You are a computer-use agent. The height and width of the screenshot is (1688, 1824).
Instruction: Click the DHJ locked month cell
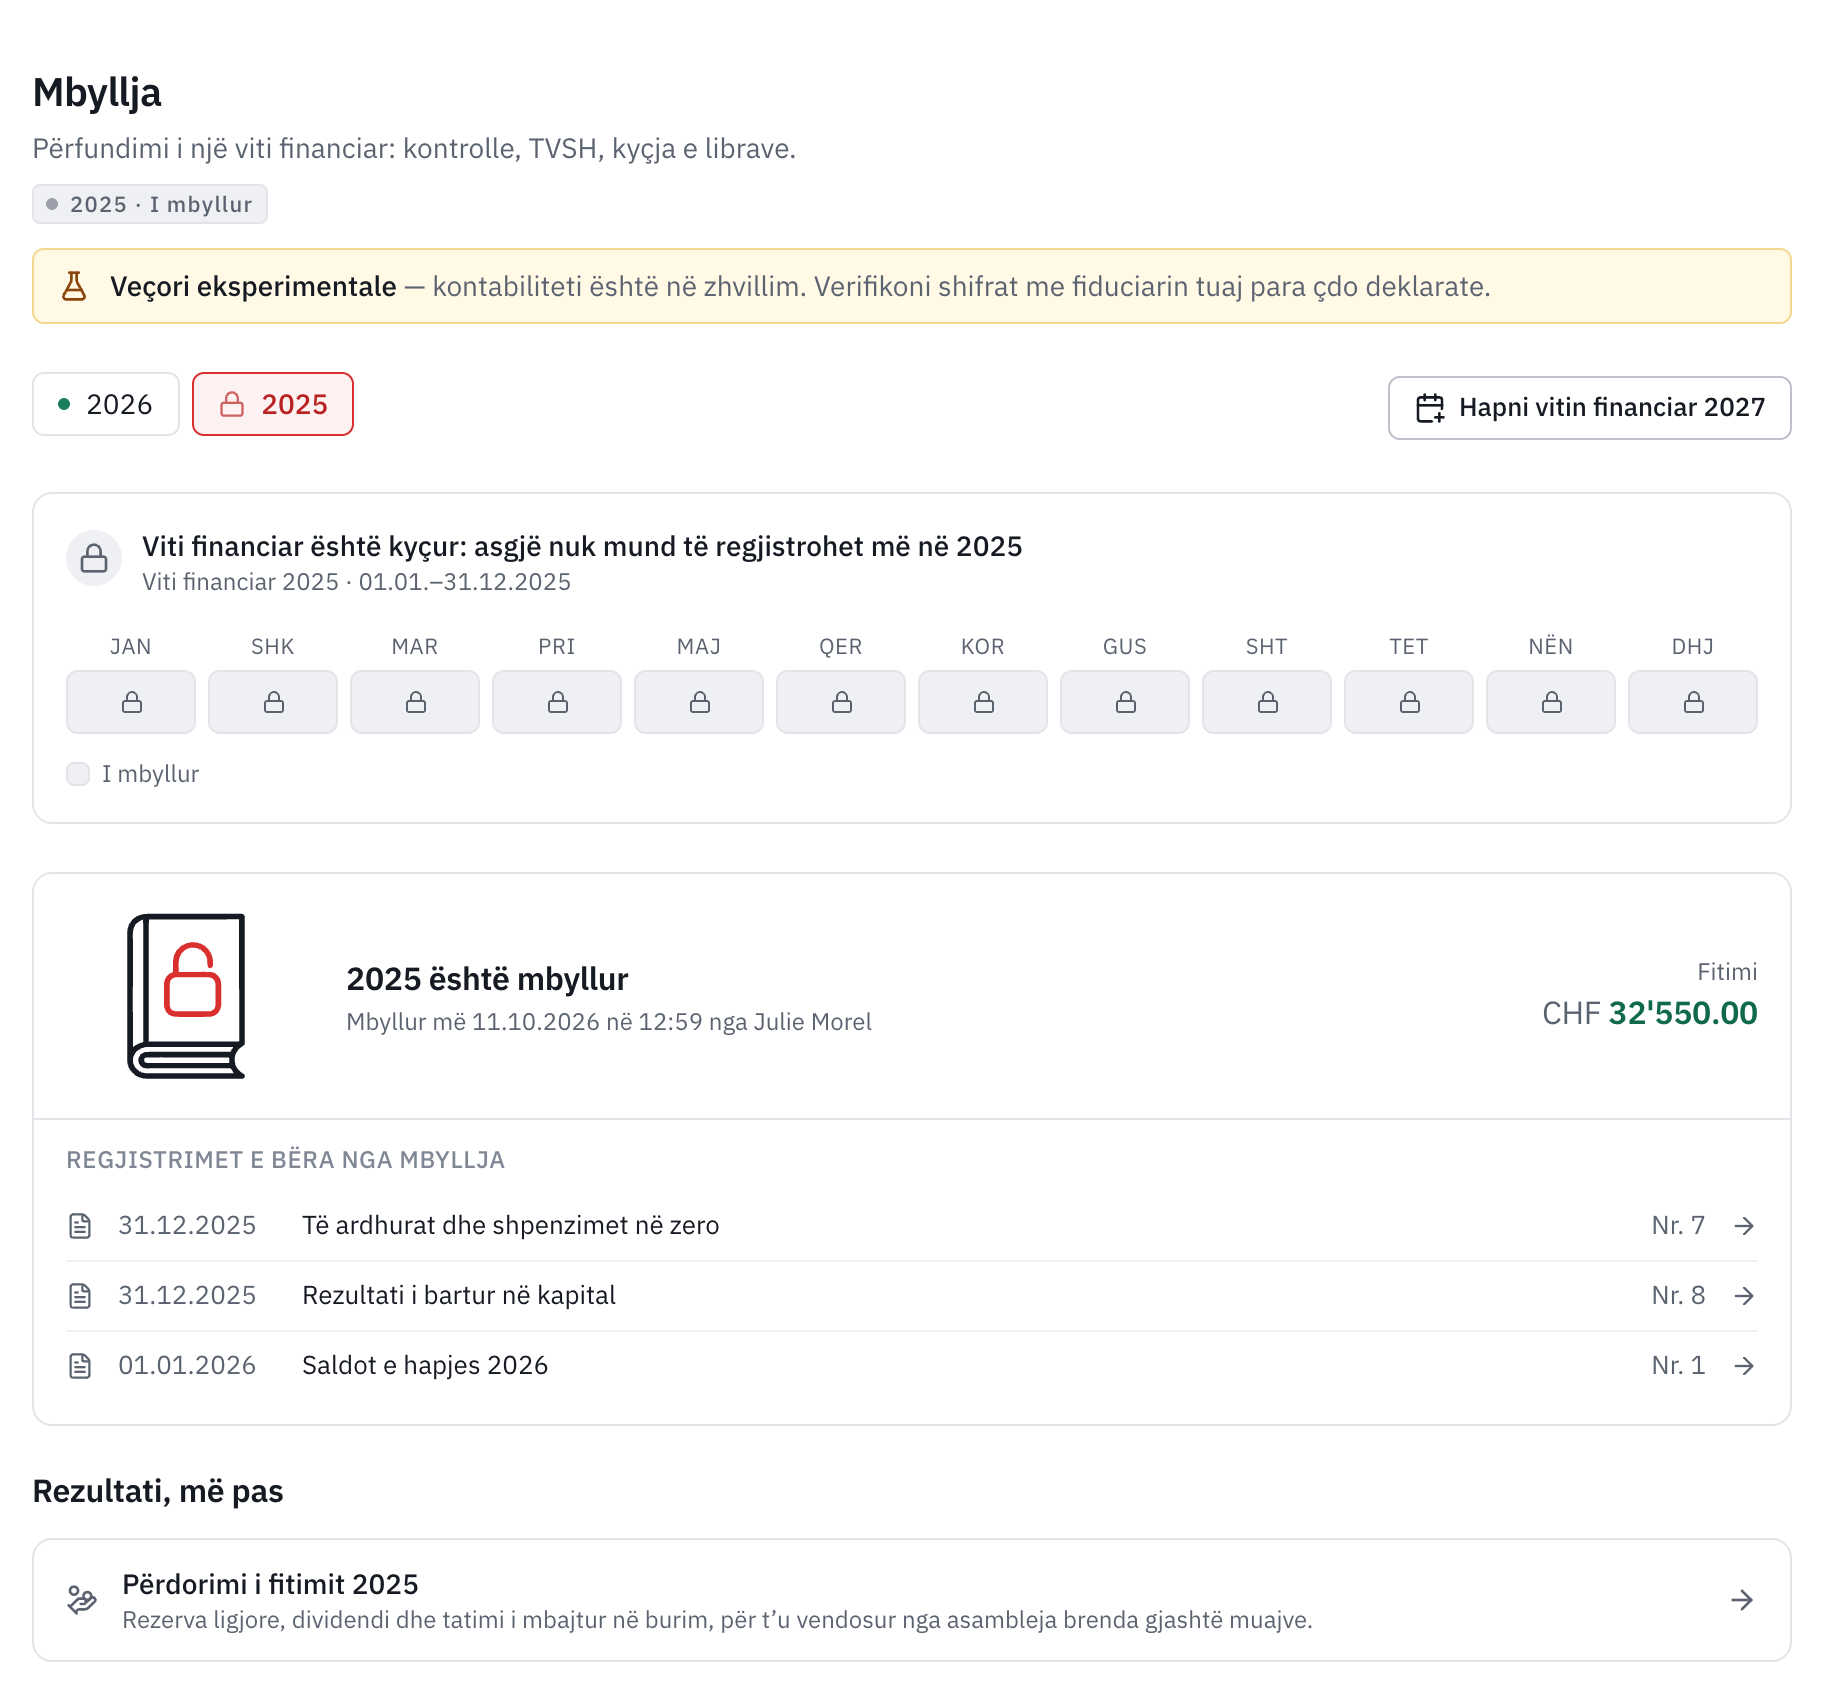click(1693, 702)
